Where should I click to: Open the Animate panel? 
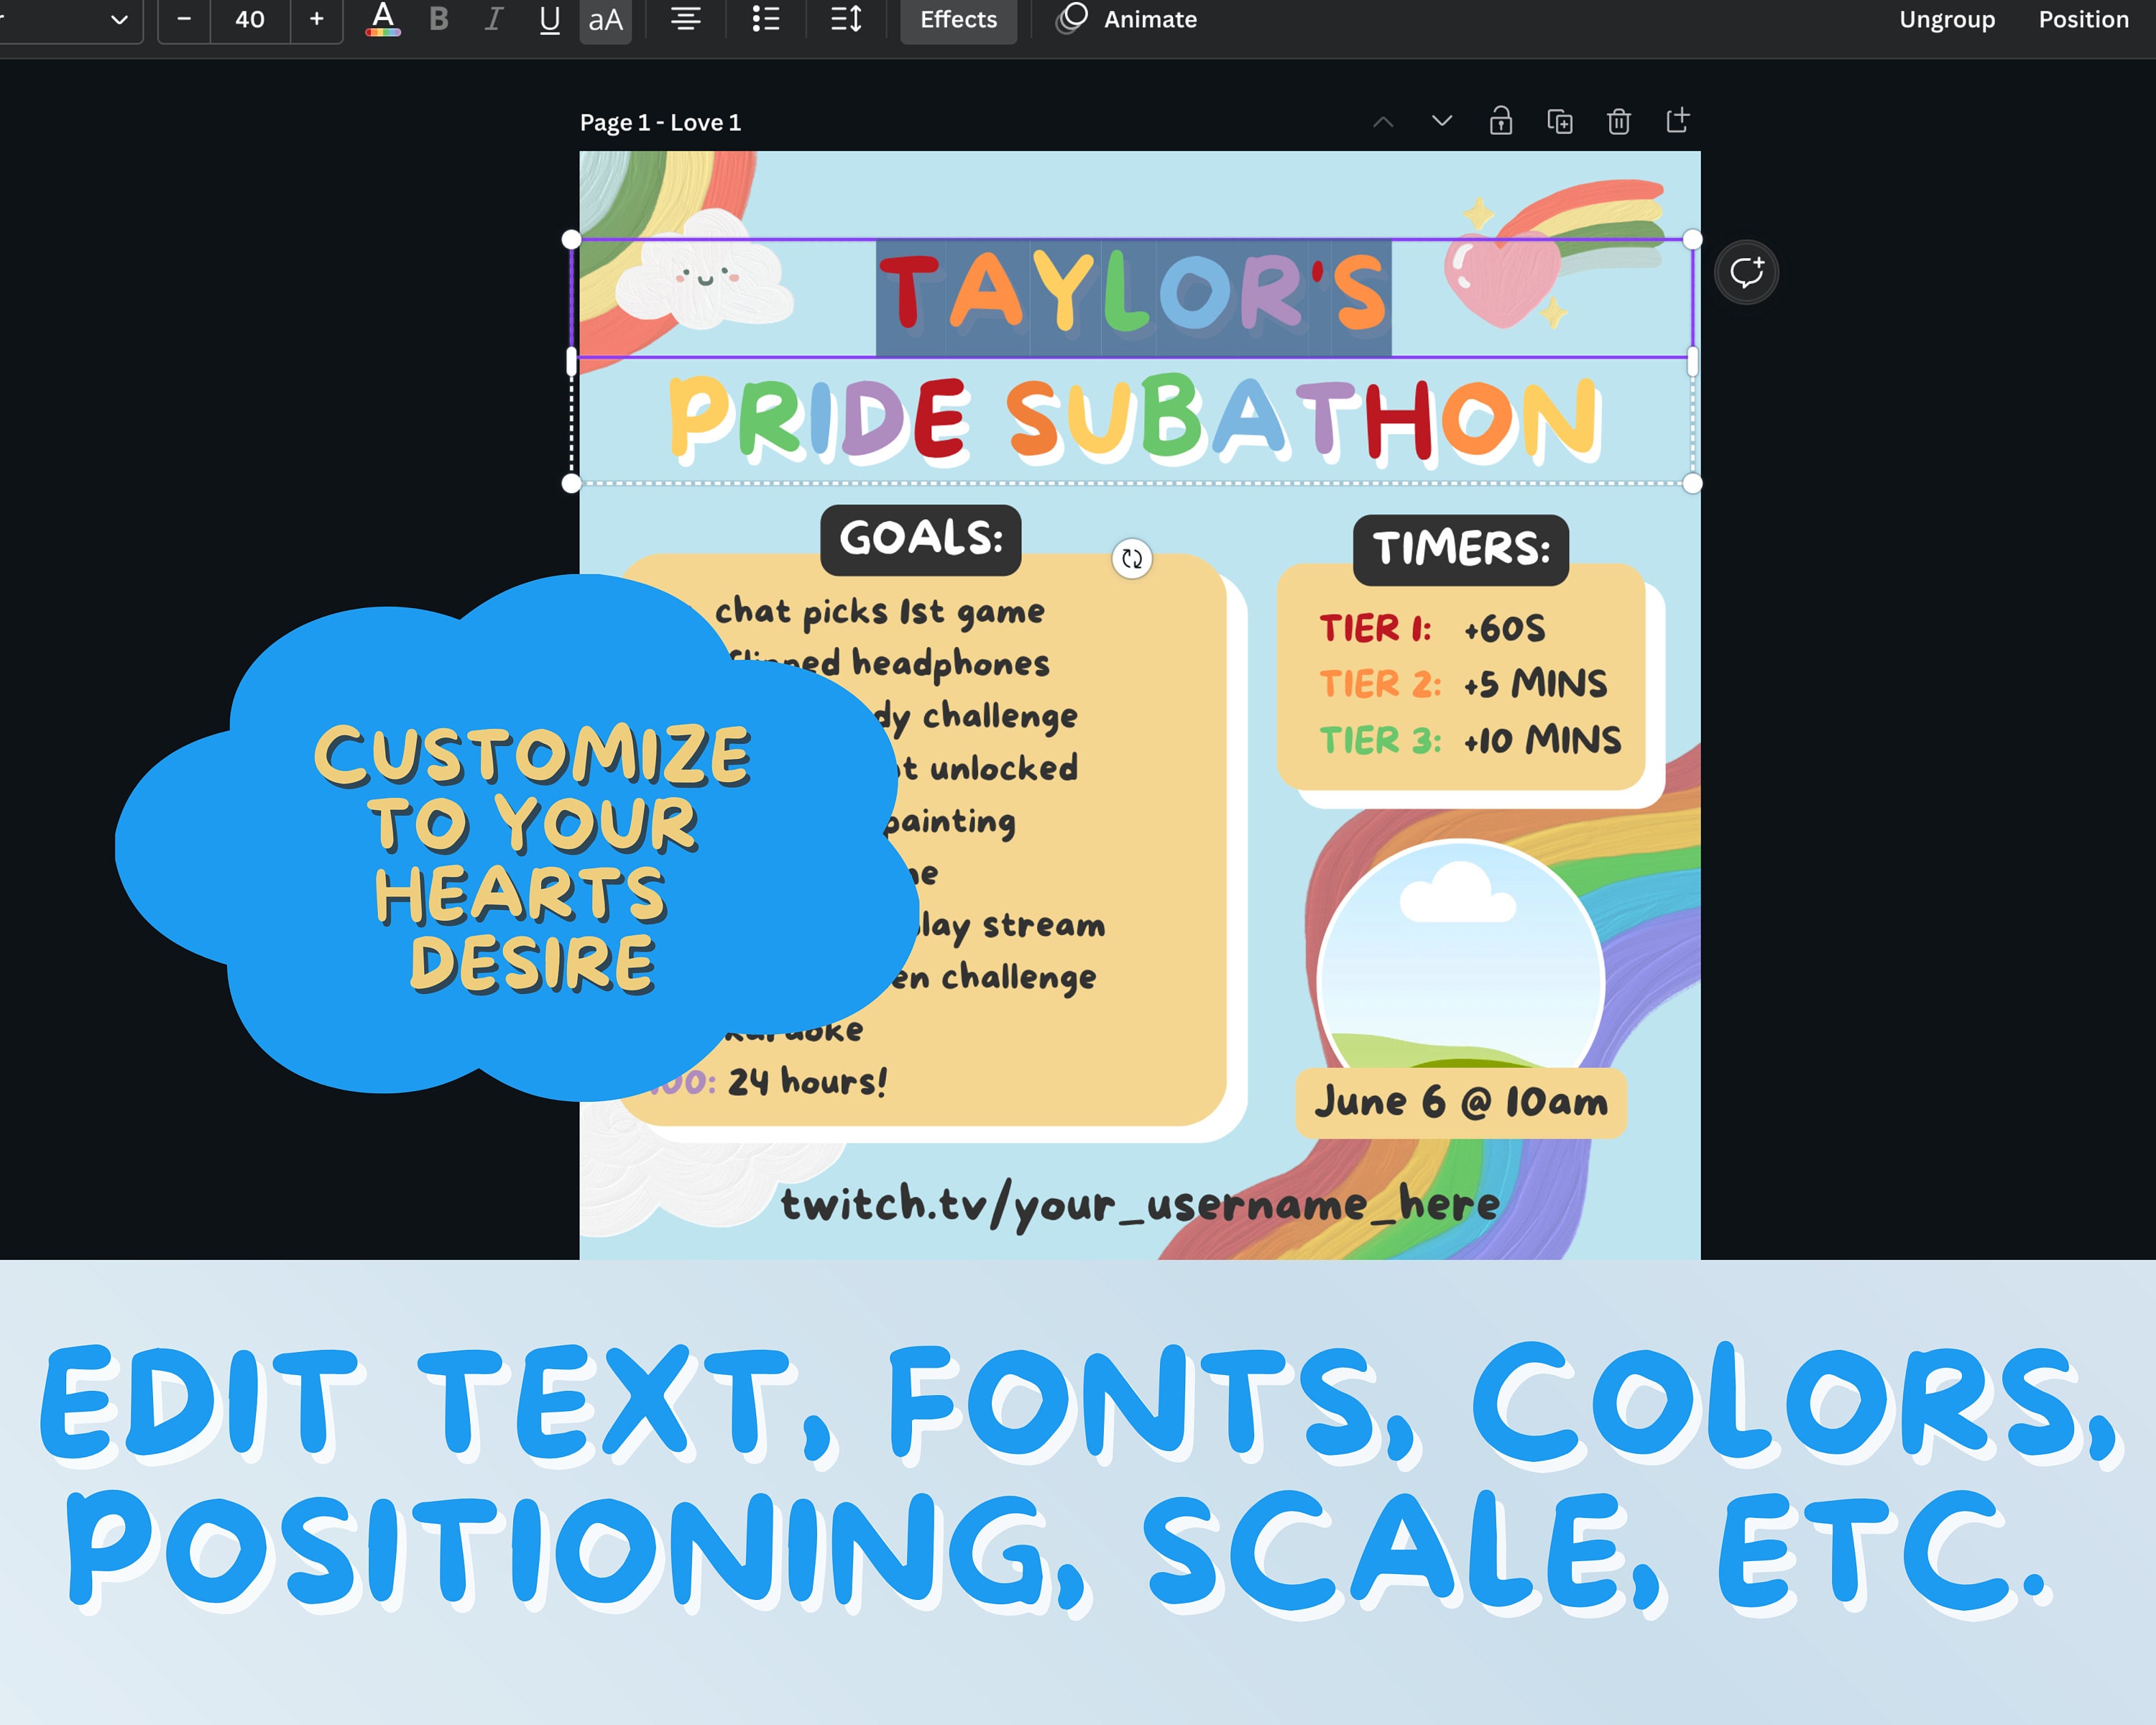click(1127, 20)
